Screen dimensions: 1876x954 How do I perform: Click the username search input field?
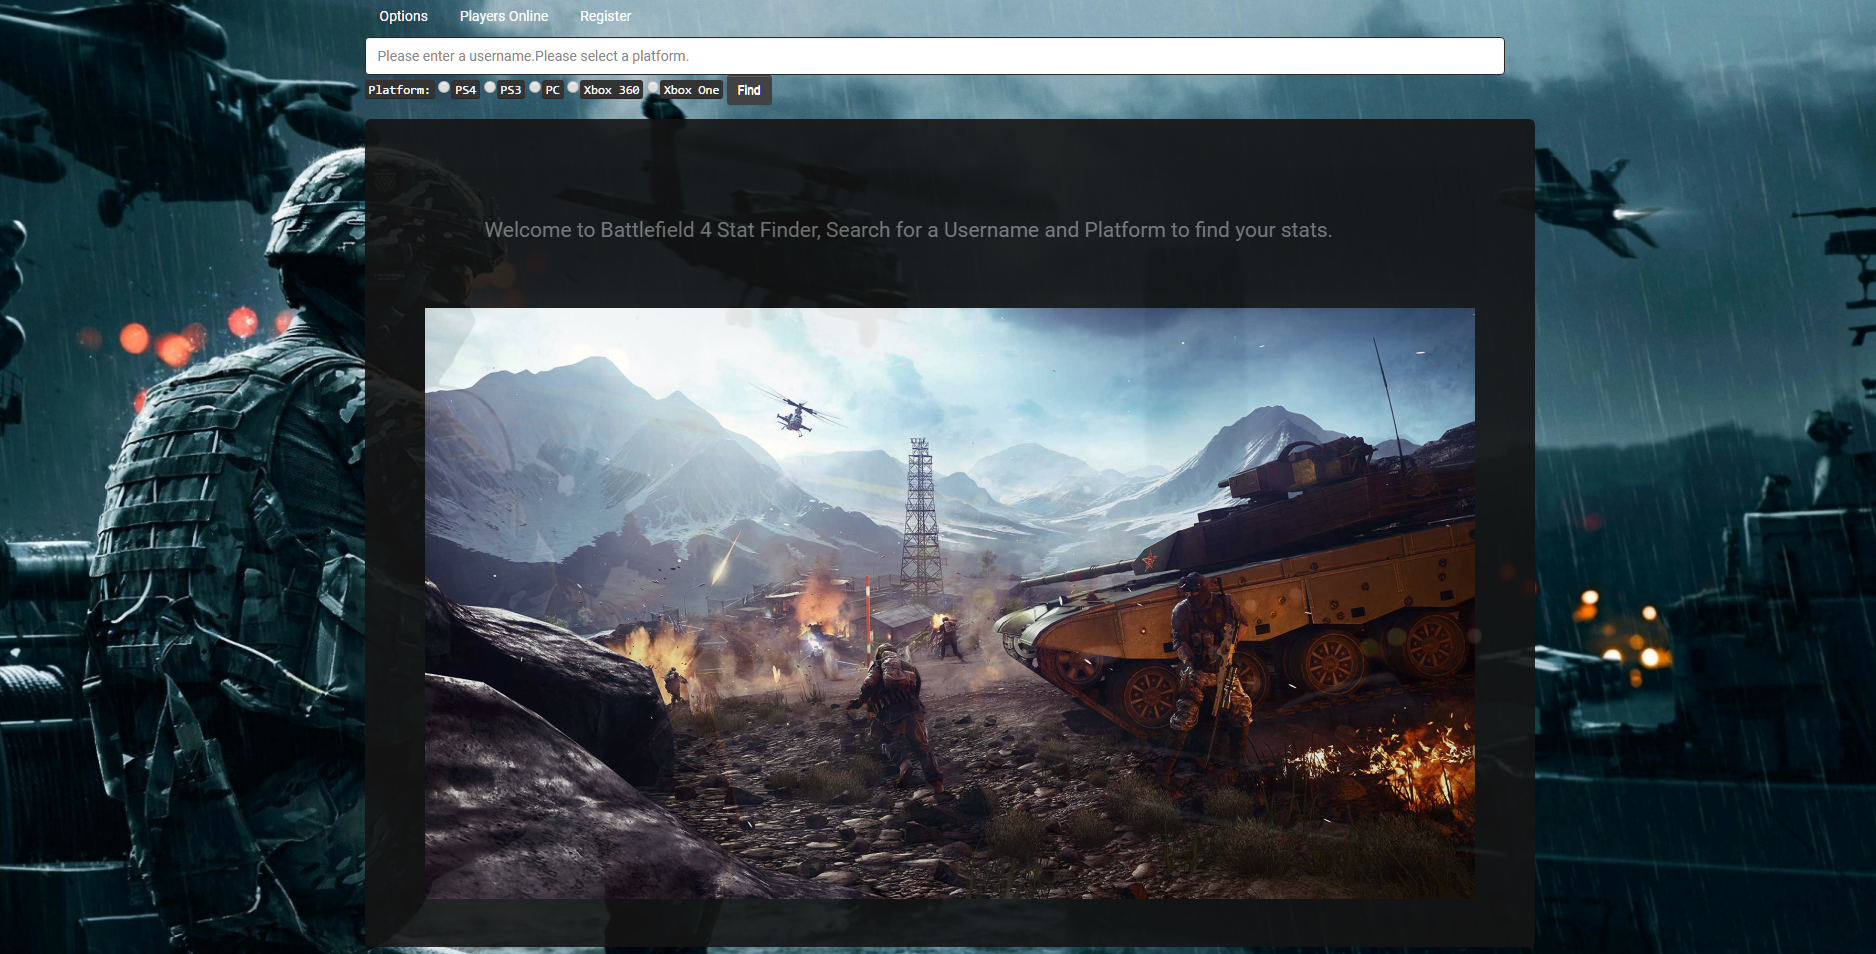click(935, 56)
